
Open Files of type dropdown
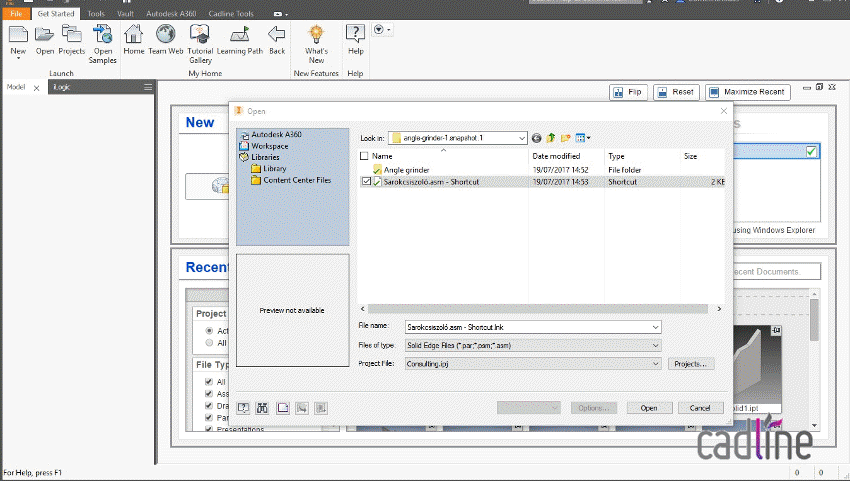pos(655,345)
